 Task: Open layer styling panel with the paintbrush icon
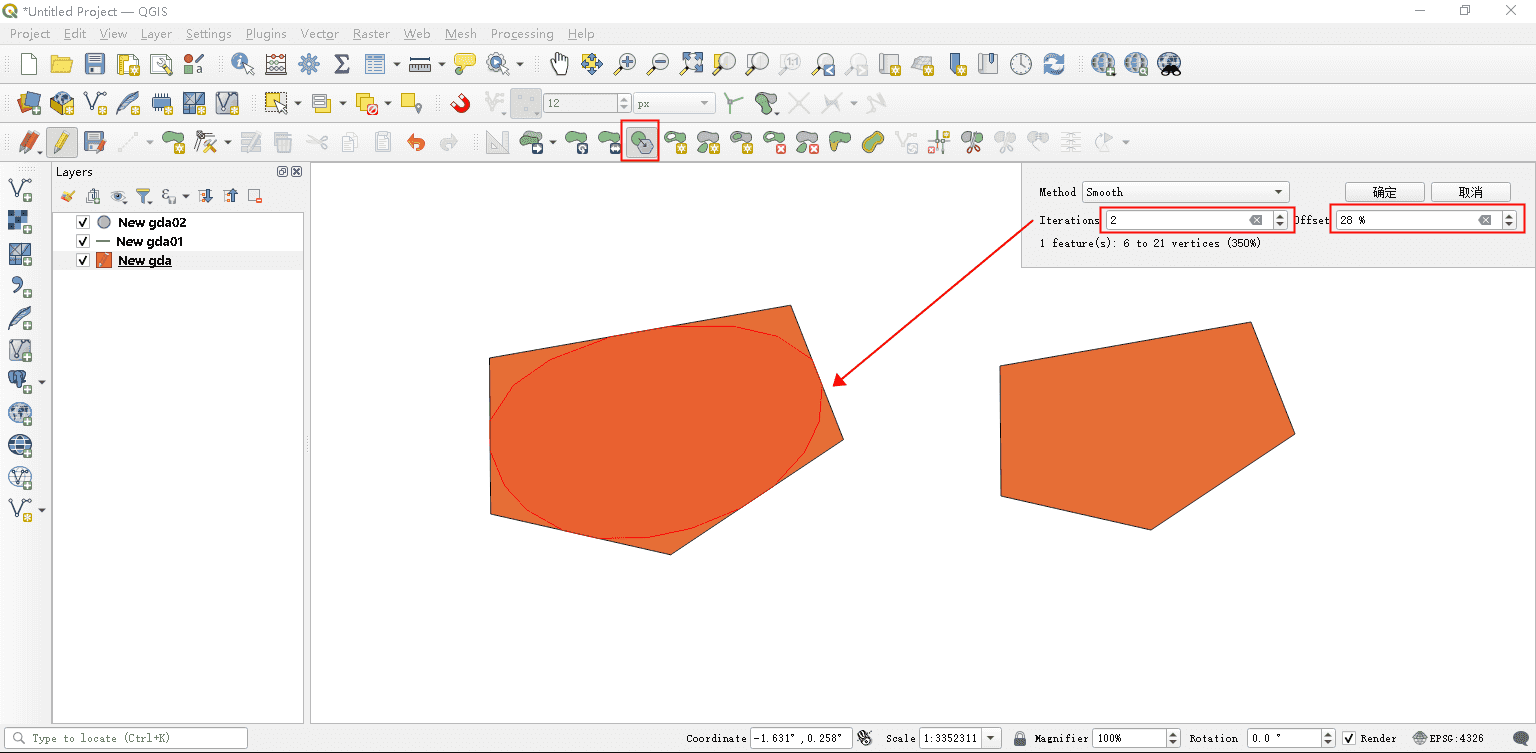click(68, 196)
